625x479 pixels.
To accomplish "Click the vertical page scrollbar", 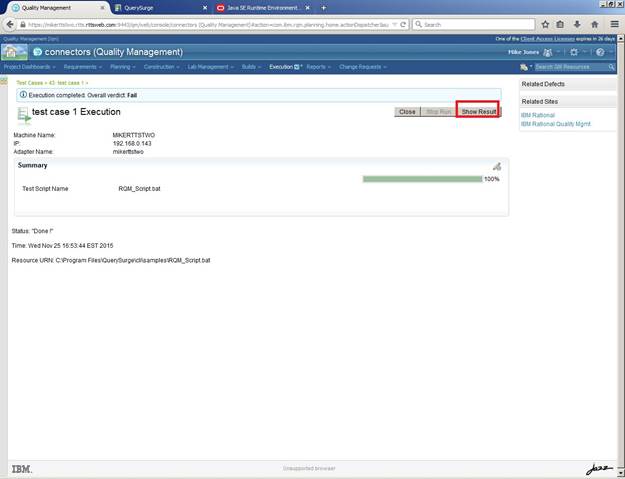I will tap(621, 255).
